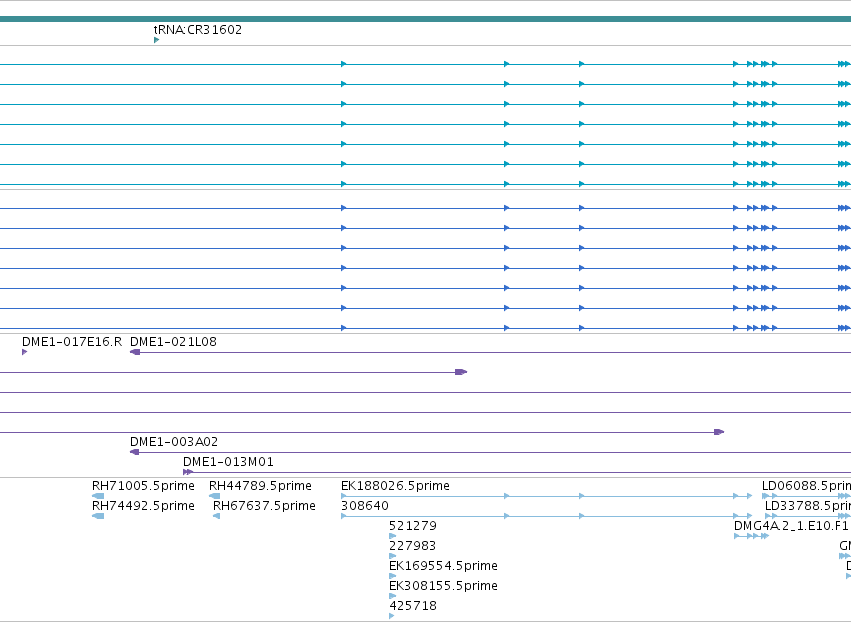Select the tRNA:CR31602 gene label
The image size is (851, 622).
pos(198,29)
